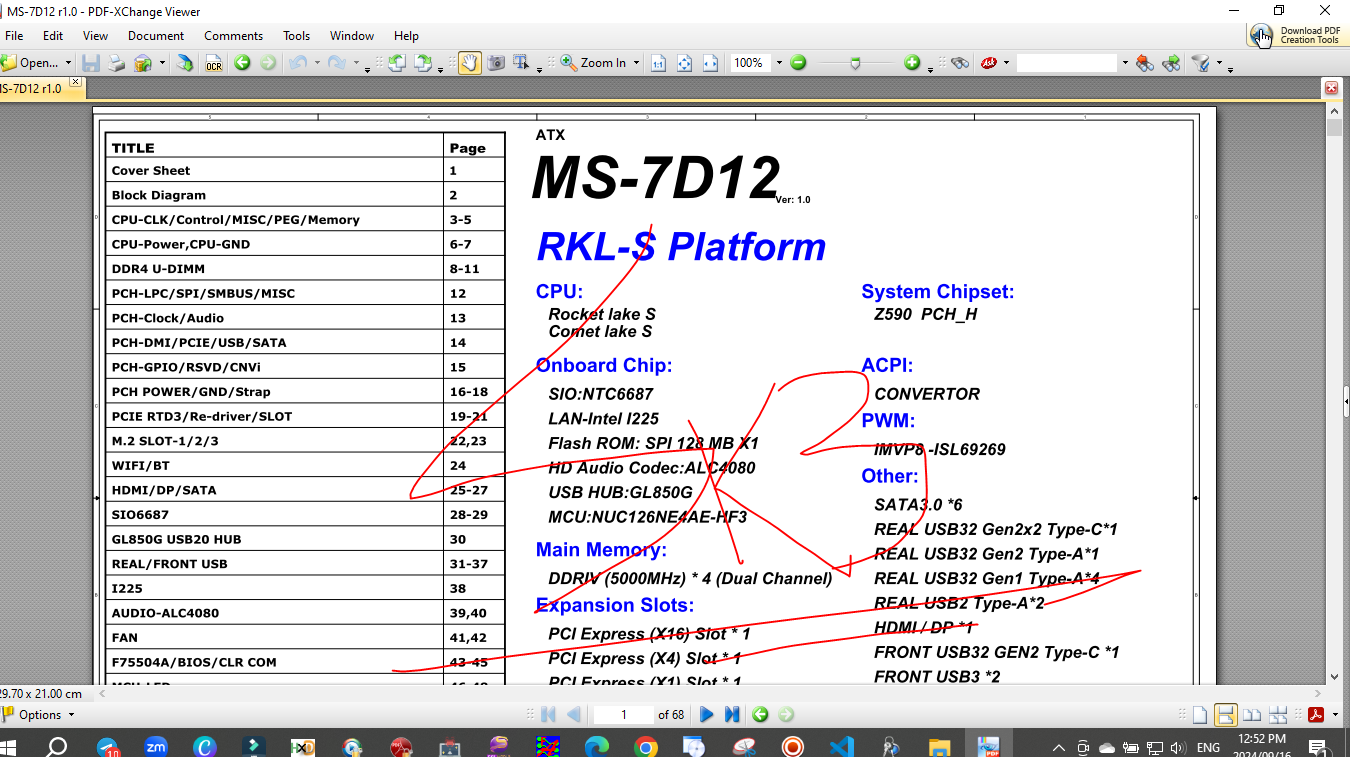Screen dimensions: 1350x757
Task: Open the View menu
Action: [x=96, y=35]
